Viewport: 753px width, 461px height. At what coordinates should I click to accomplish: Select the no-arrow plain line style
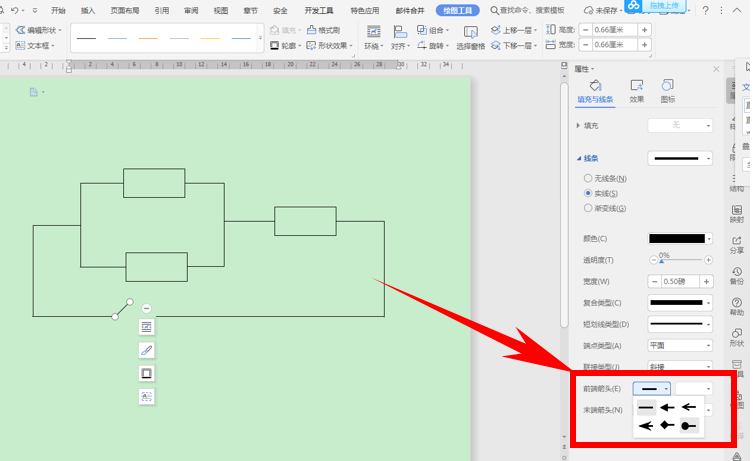click(646, 408)
